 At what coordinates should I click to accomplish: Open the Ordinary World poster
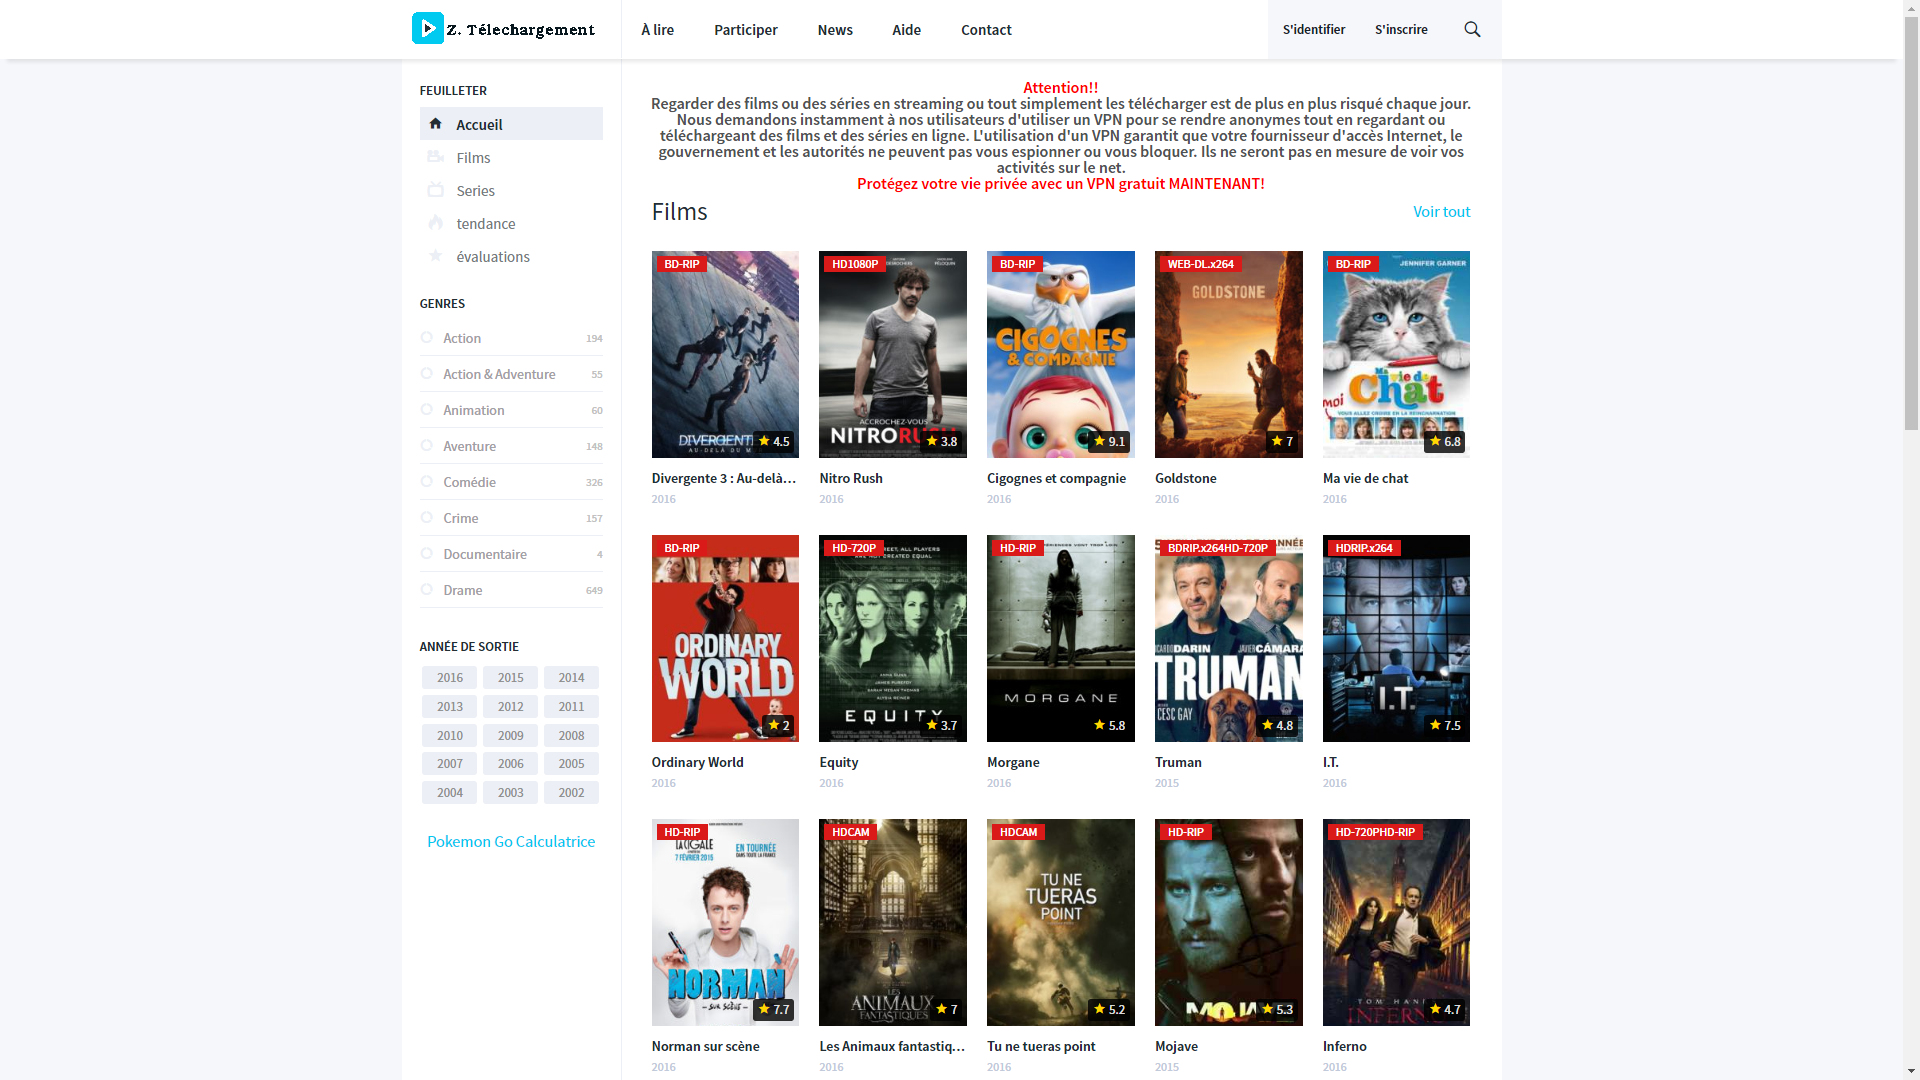(725, 638)
